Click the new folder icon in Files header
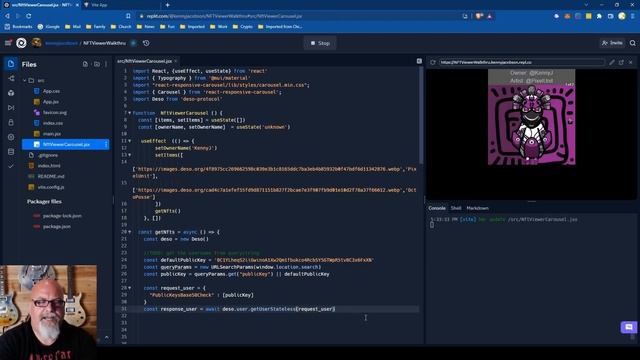640x360 pixels. (x=97, y=64)
